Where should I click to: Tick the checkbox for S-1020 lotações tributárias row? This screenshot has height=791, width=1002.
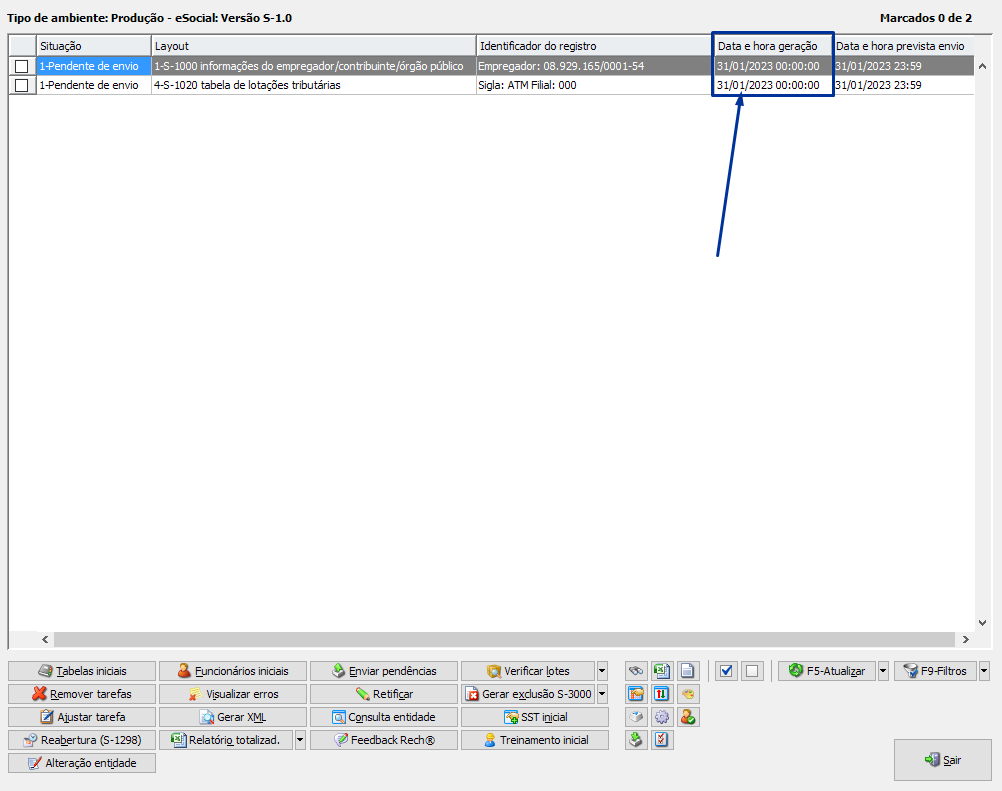tap(22, 85)
